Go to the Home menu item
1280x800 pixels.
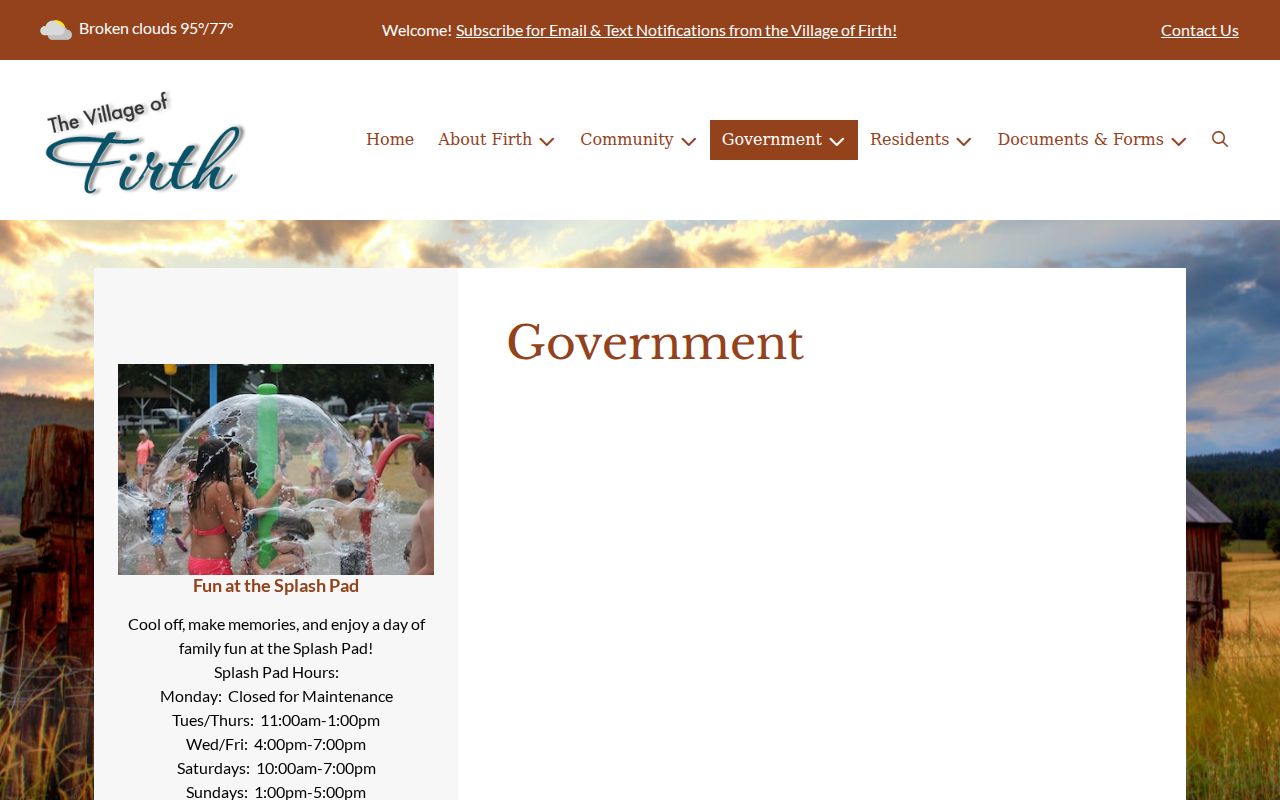coord(390,139)
